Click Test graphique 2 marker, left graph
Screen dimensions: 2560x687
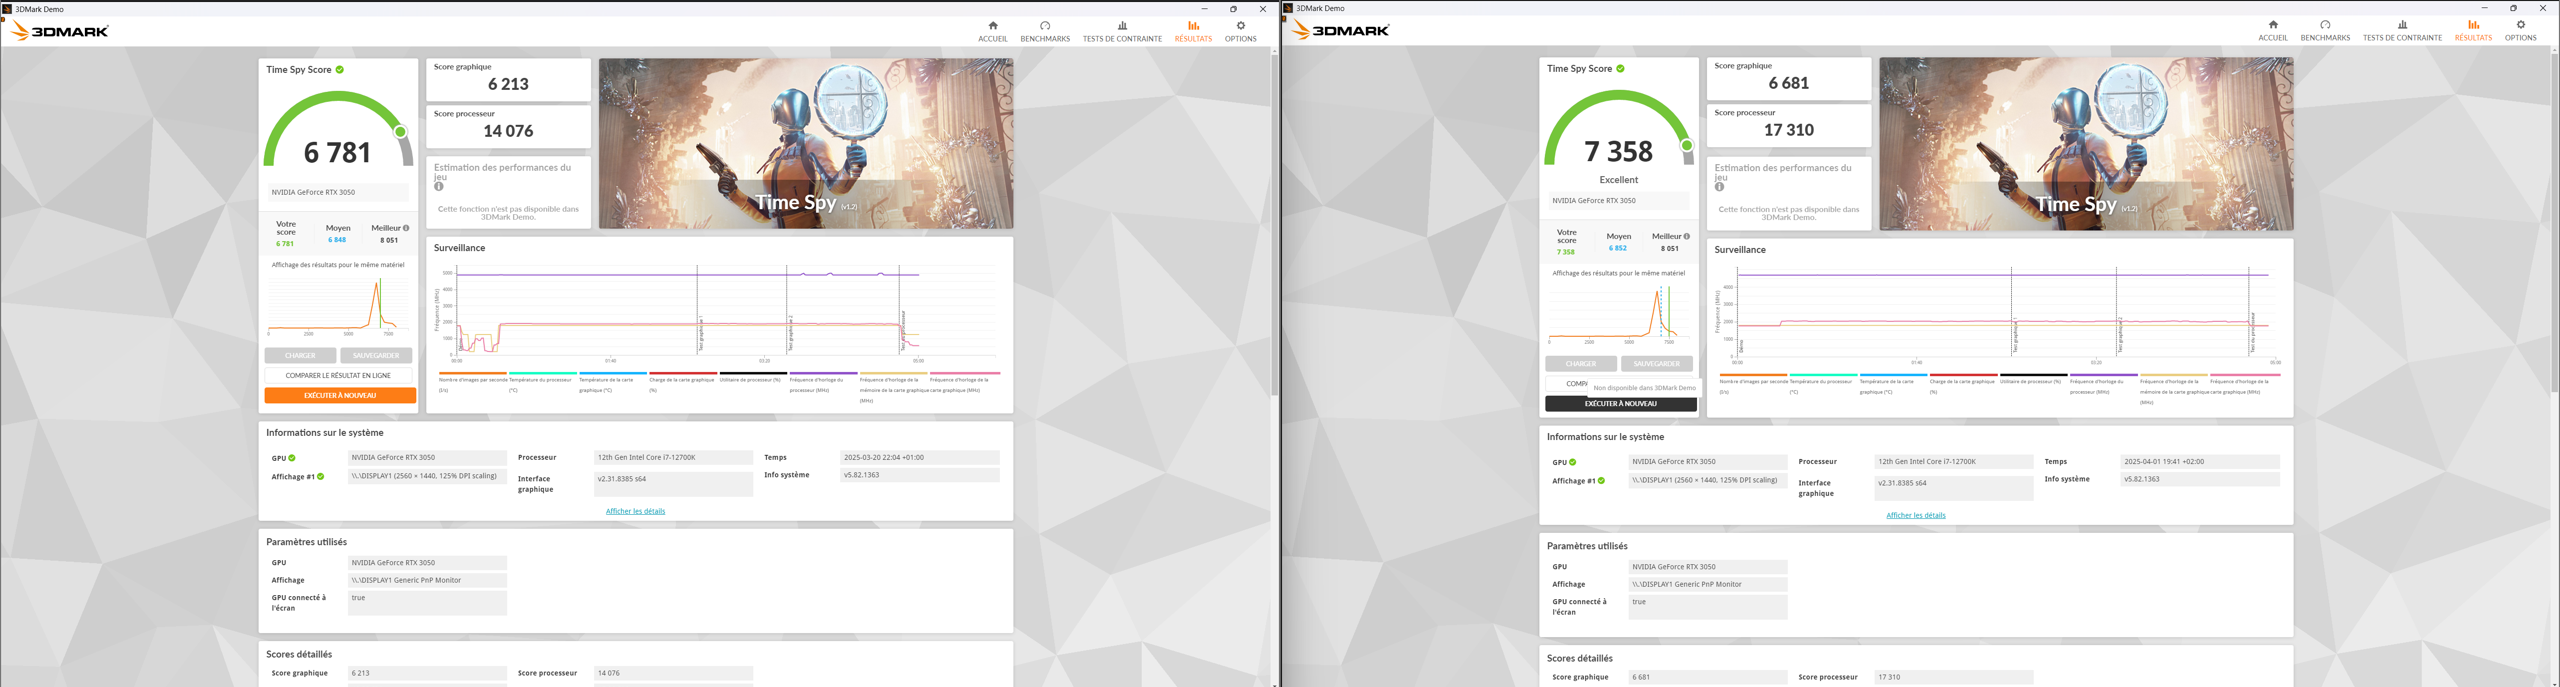(x=790, y=333)
